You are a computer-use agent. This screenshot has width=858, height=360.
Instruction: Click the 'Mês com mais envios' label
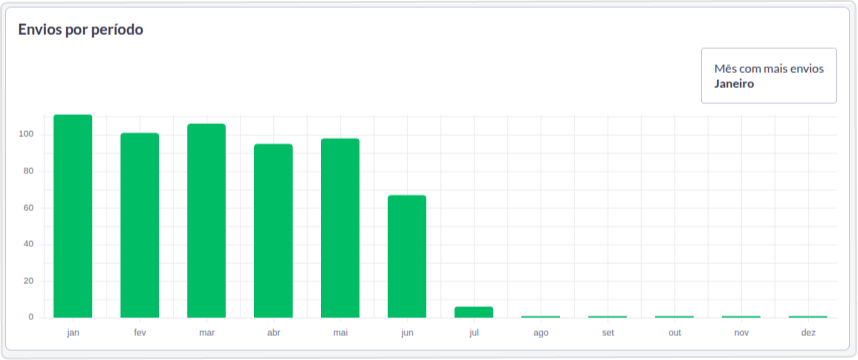769,69
